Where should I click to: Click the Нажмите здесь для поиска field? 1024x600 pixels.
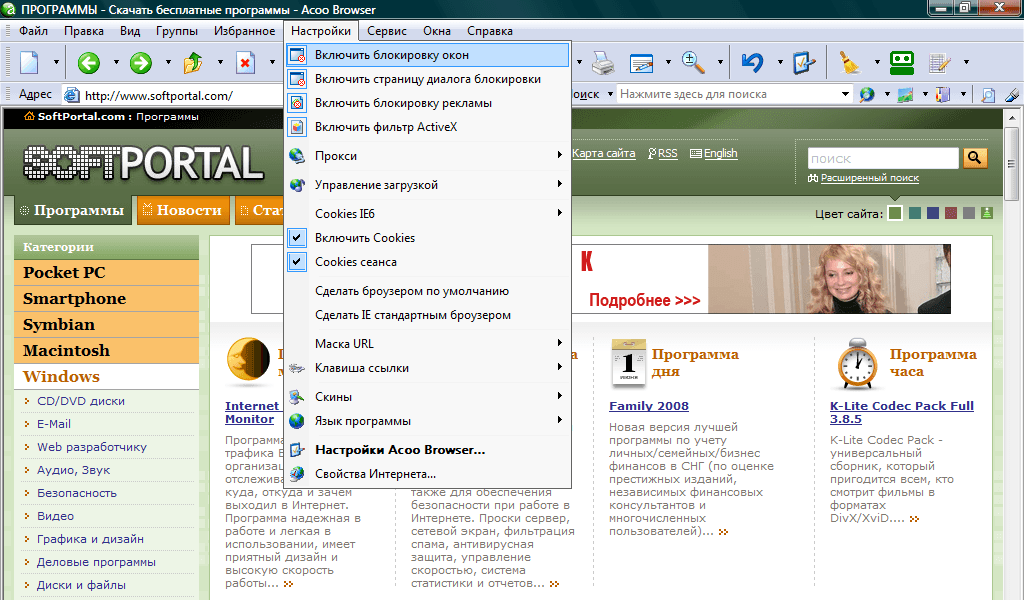click(728, 94)
